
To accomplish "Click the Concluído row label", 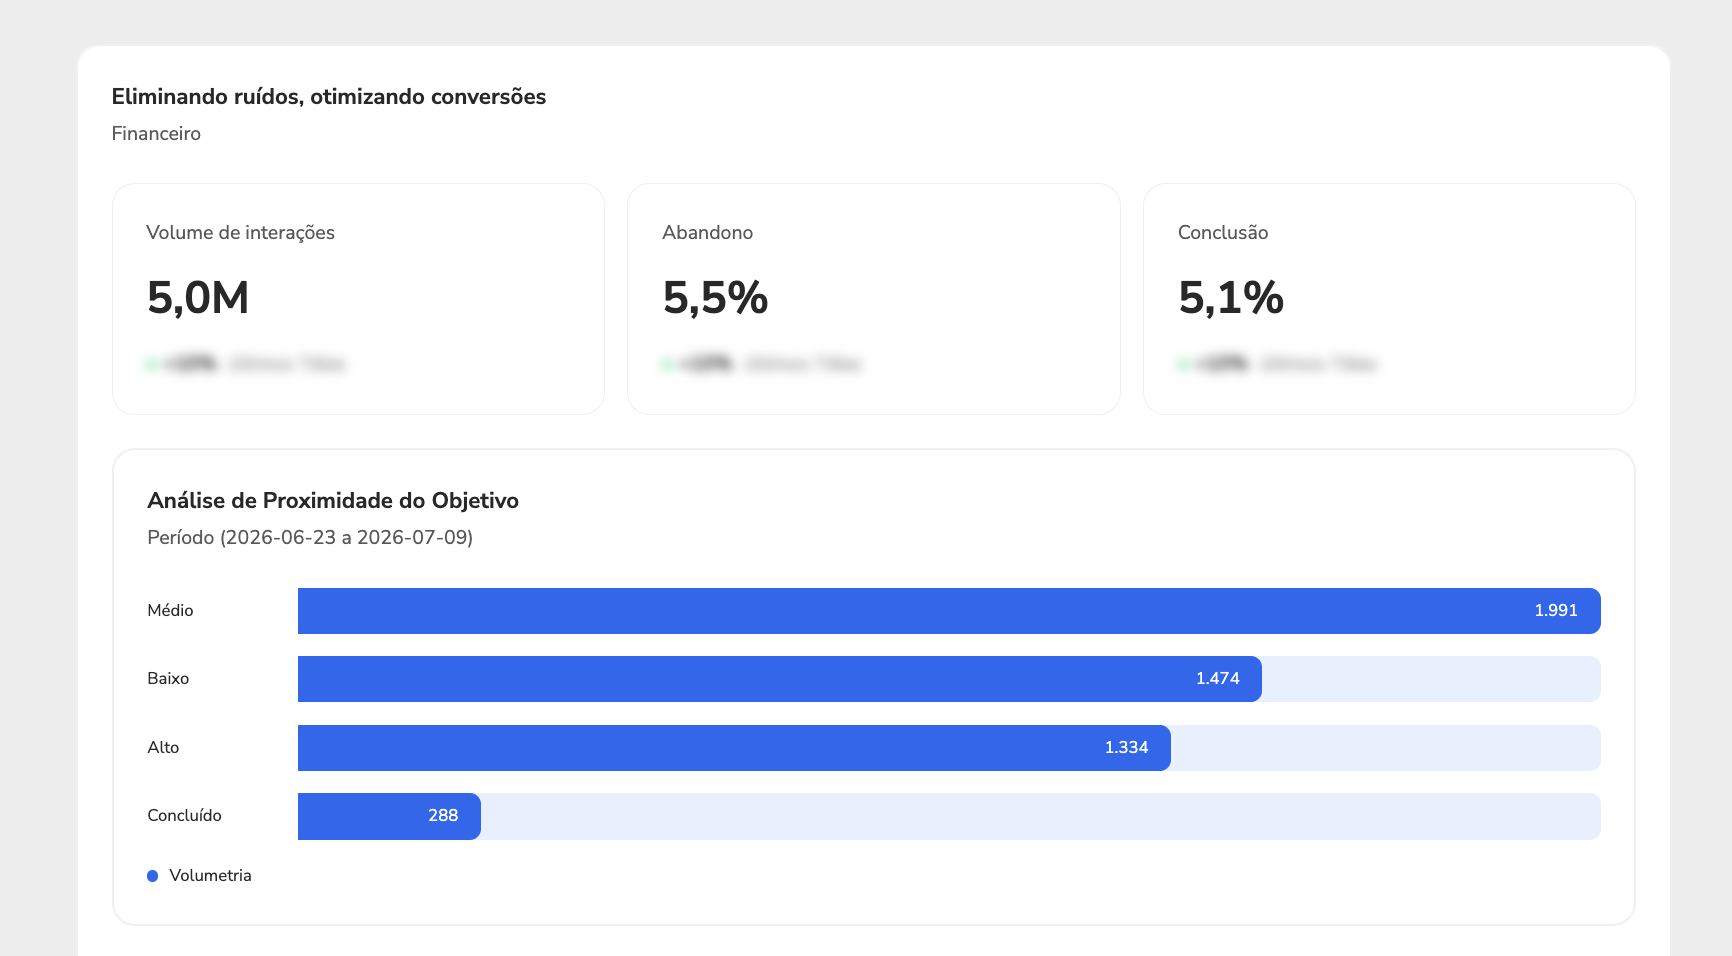I will pos(185,816).
